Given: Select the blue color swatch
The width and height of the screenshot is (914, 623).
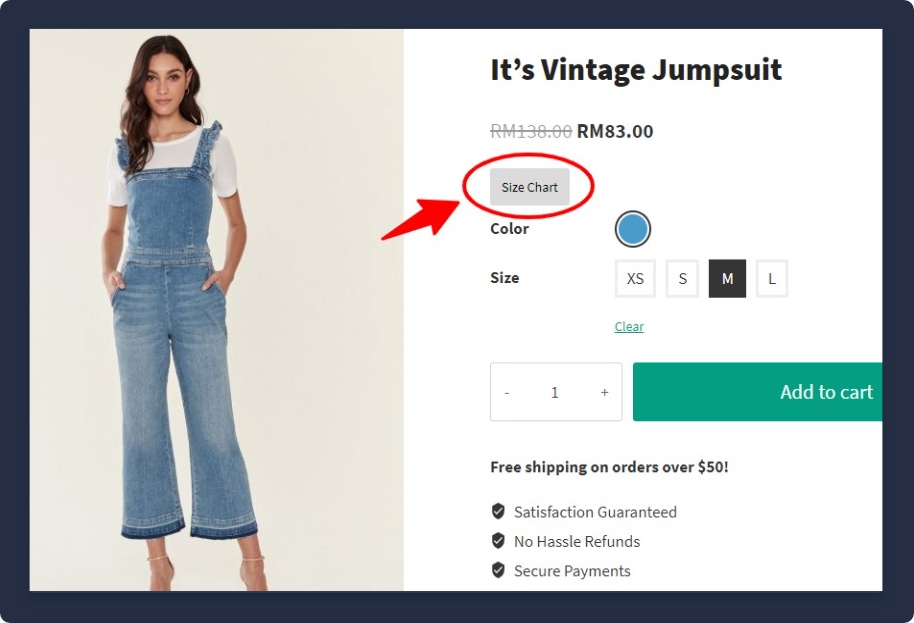Looking at the screenshot, I should (x=632, y=229).
